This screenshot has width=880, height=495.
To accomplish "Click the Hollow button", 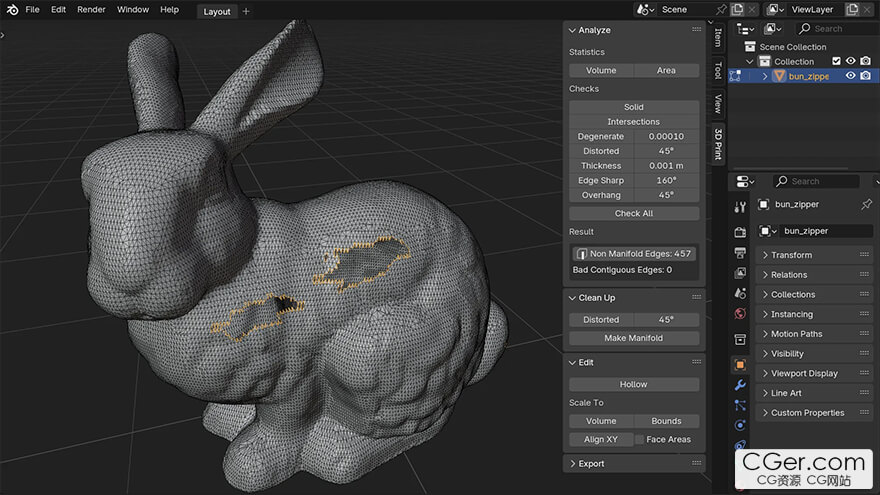I will (634, 384).
